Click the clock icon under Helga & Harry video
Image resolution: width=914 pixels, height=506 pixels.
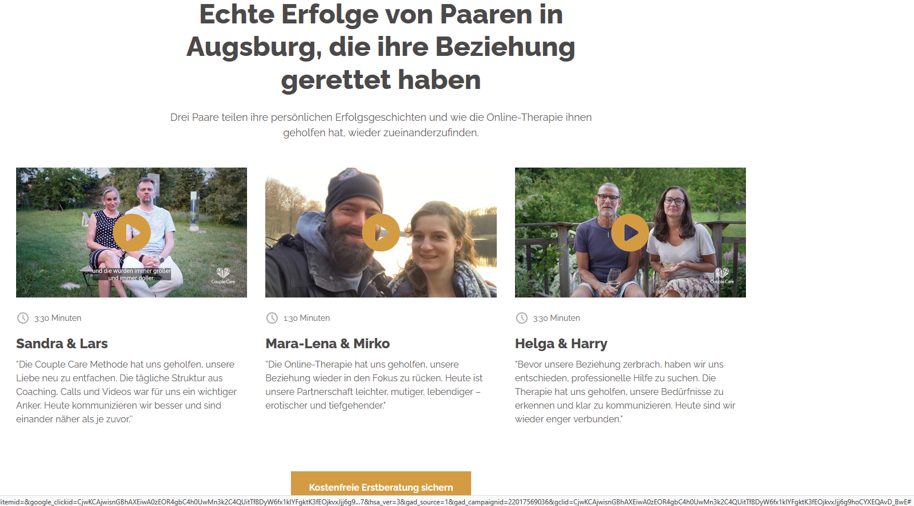click(521, 318)
